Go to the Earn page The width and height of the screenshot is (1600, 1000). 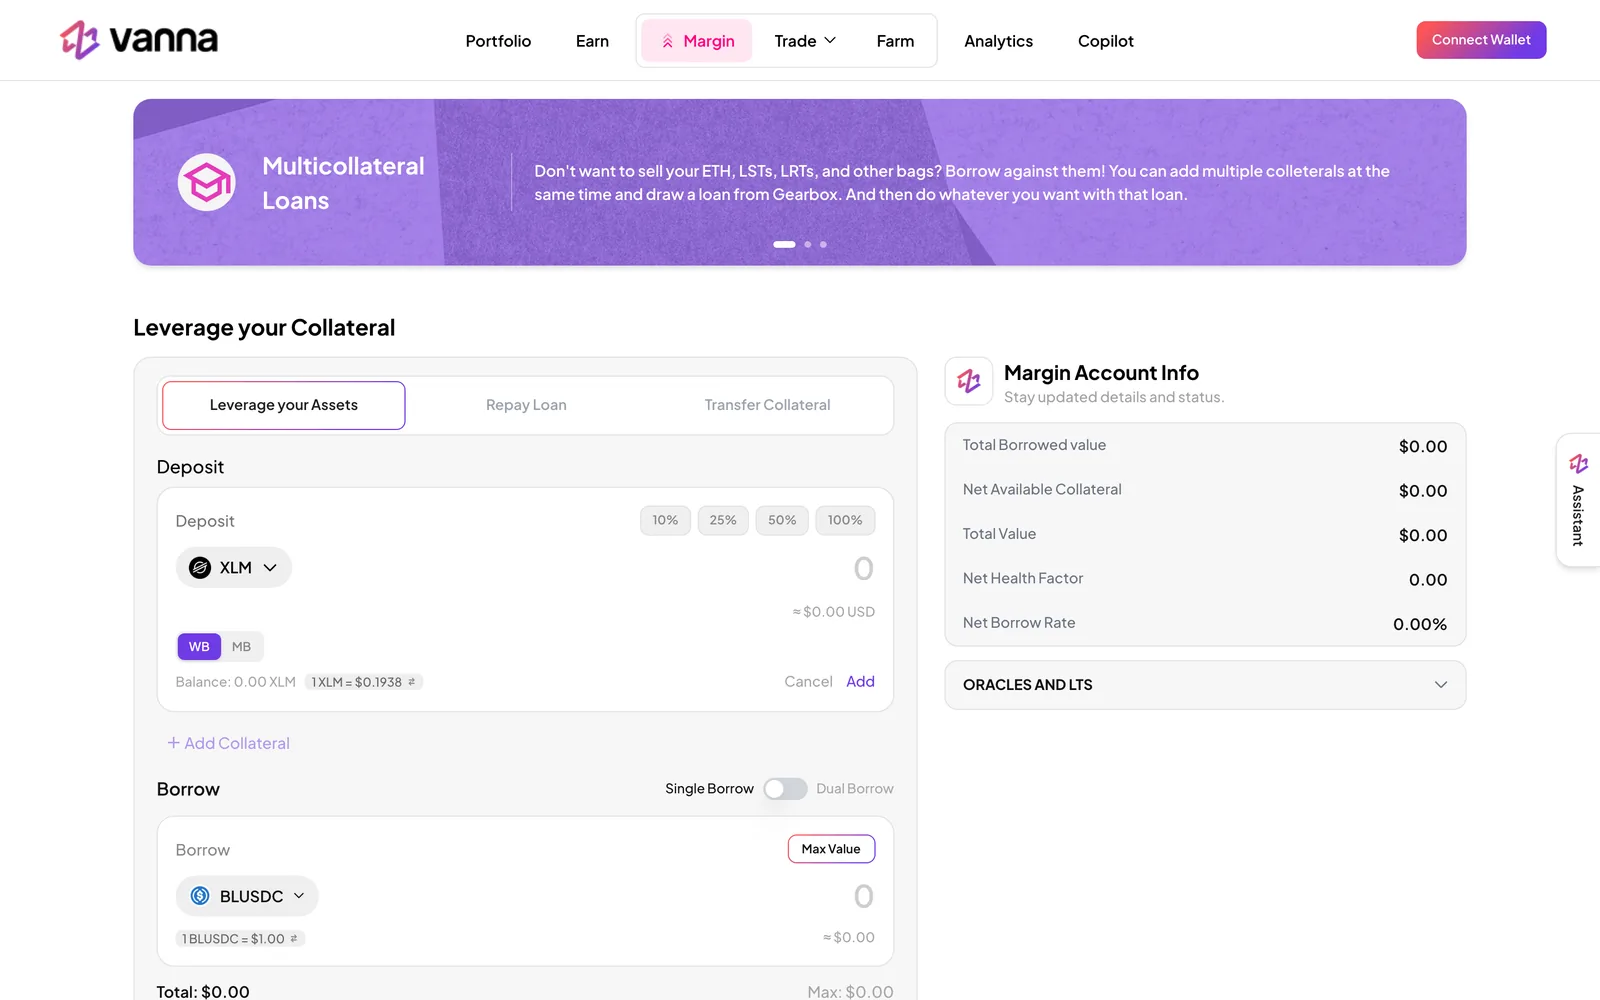(x=592, y=41)
